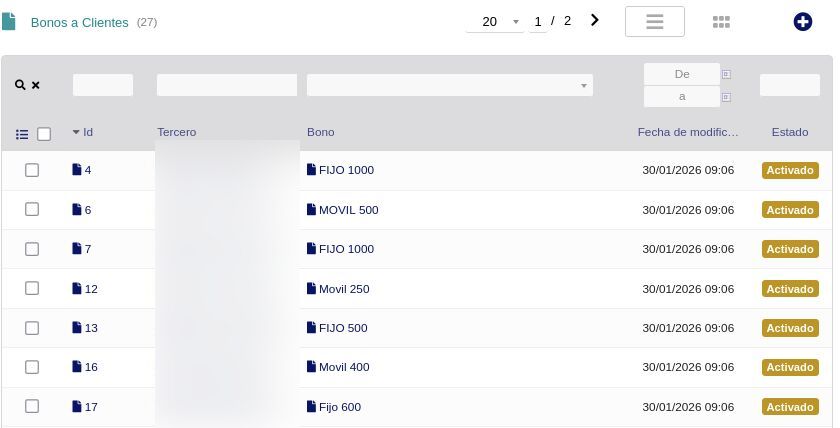
Task: Select the checkbox for row Id 6
Action: [32, 210]
